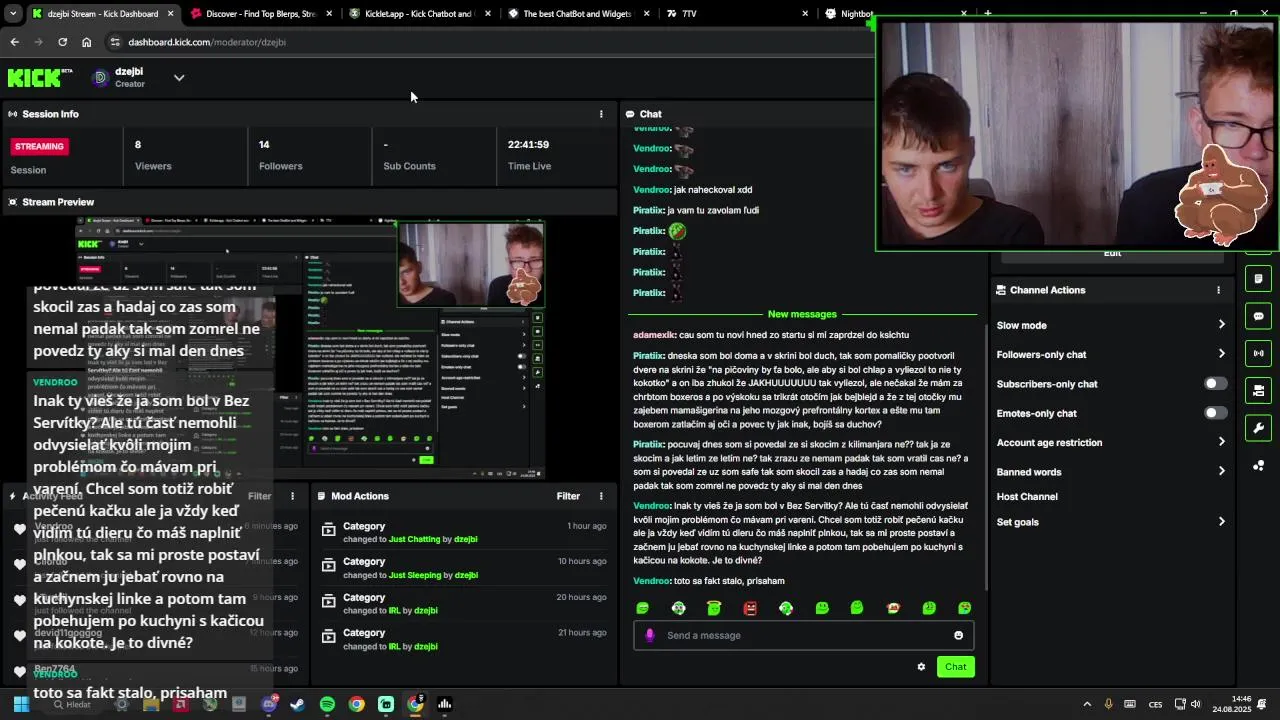Click the broadcast signal icon in right sidebar
The height and width of the screenshot is (720, 1280).
click(x=1258, y=353)
